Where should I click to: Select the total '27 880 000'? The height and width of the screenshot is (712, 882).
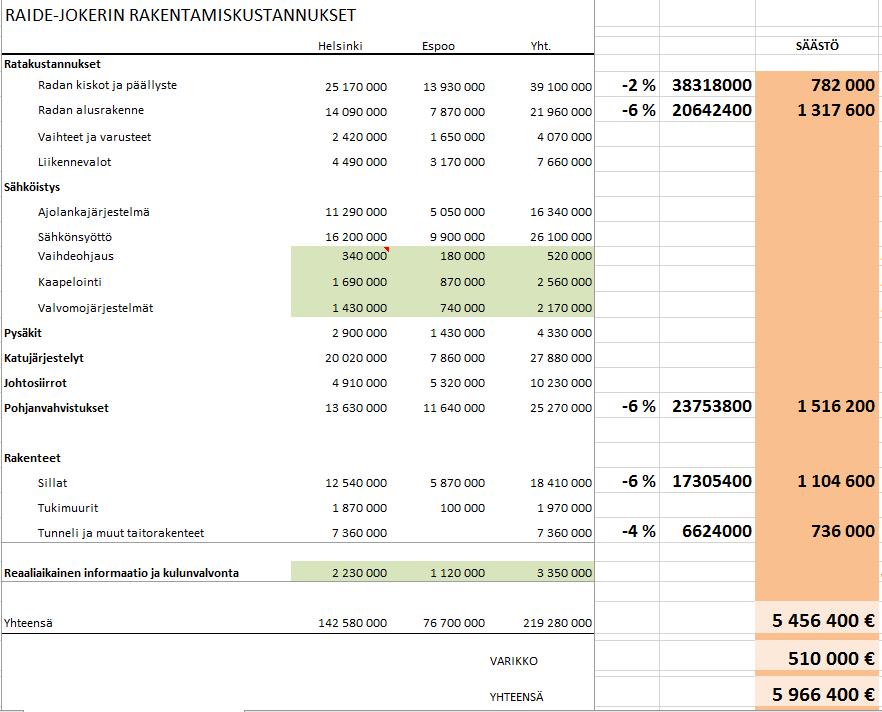(561, 358)
